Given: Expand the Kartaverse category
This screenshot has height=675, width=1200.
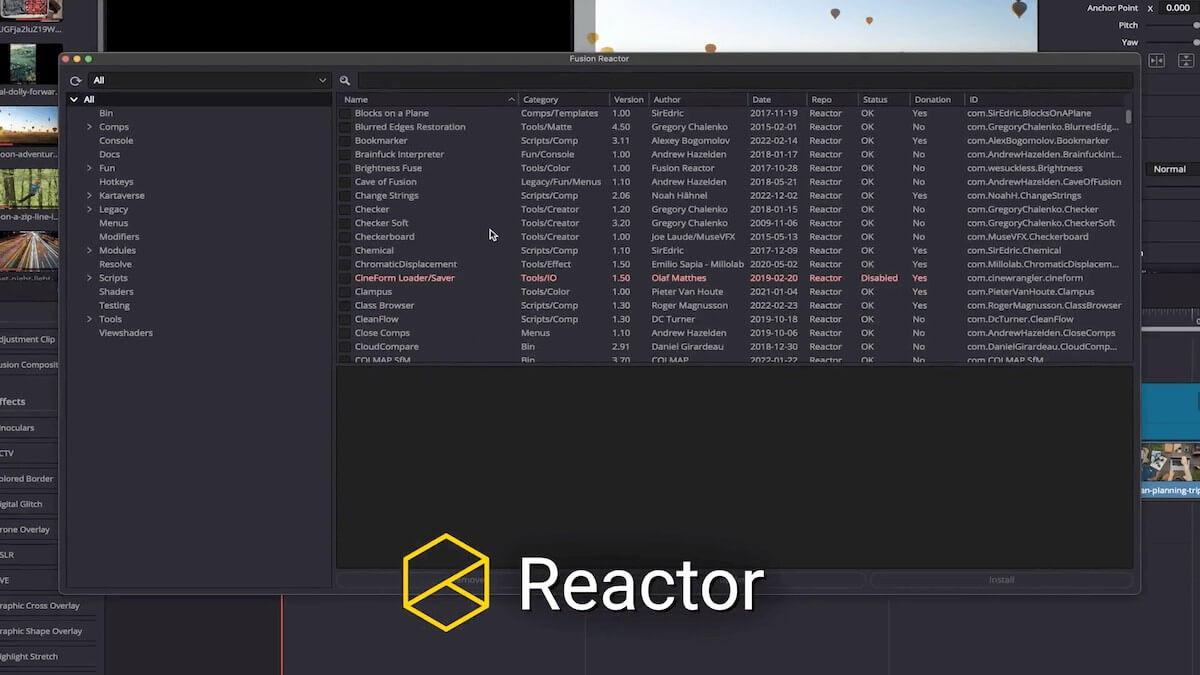Looking at the screenshot, I should 89,195.
